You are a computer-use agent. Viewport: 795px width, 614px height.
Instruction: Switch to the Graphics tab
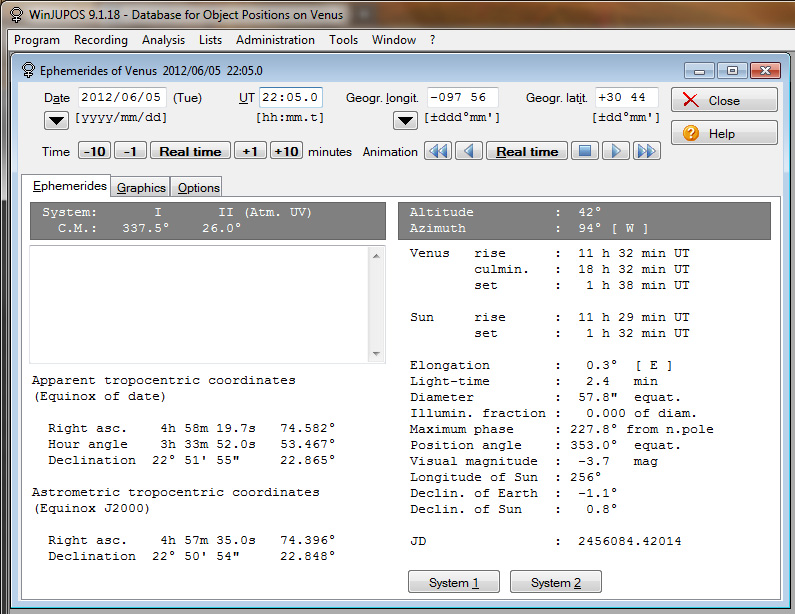tap(141, 187)
